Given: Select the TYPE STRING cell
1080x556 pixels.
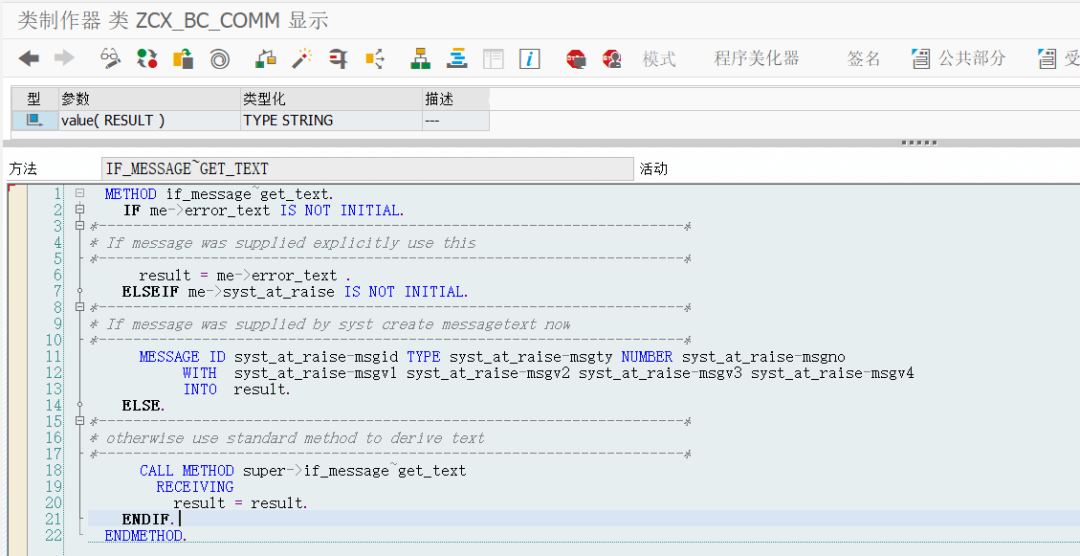Looking at the screenshot, I should click(x=331, y=121).
